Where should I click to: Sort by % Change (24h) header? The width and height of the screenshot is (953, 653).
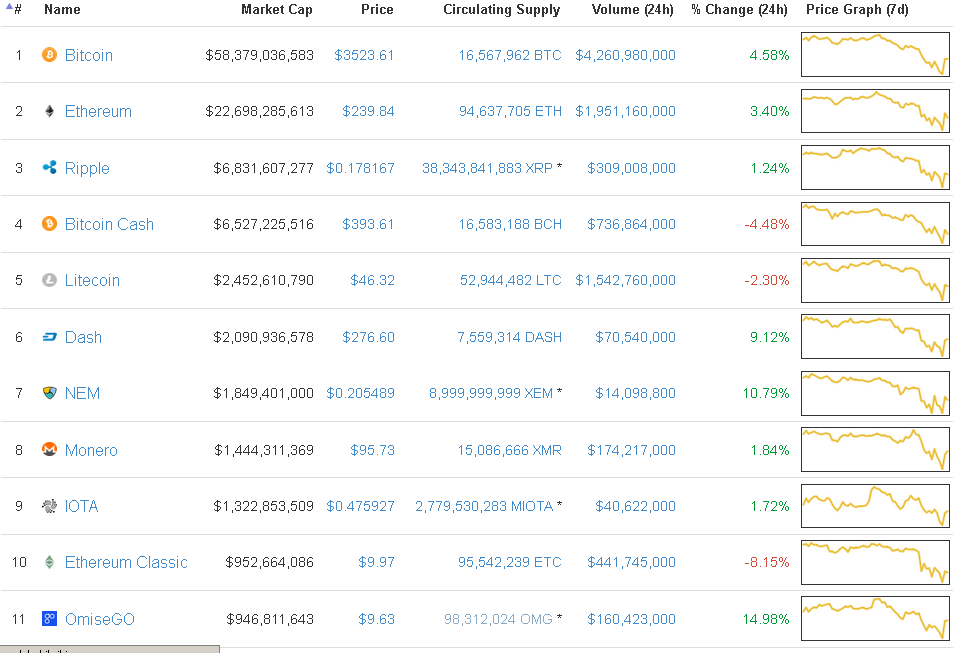coord(739,9)
